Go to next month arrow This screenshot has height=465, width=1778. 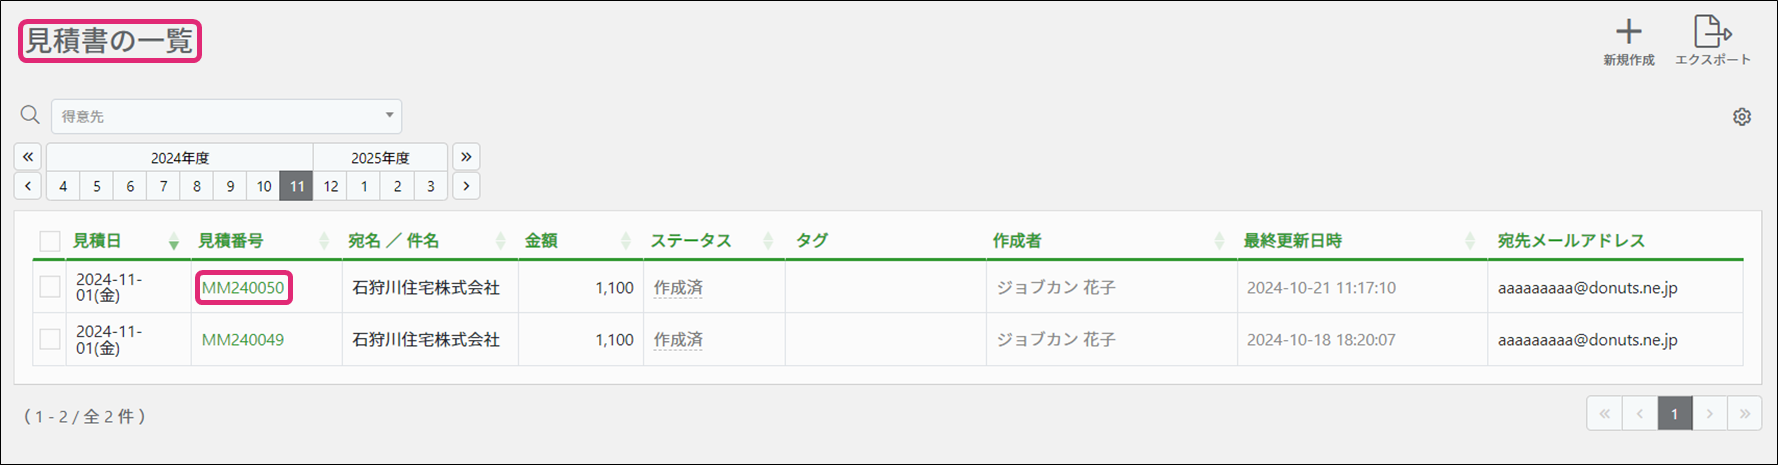point(465,186)
